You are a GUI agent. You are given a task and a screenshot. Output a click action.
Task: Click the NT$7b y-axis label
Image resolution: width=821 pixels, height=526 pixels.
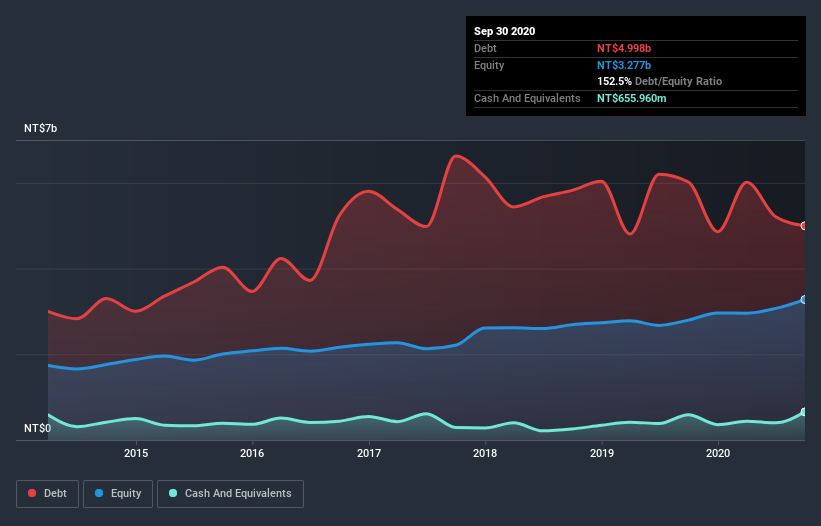click(40, 128)
